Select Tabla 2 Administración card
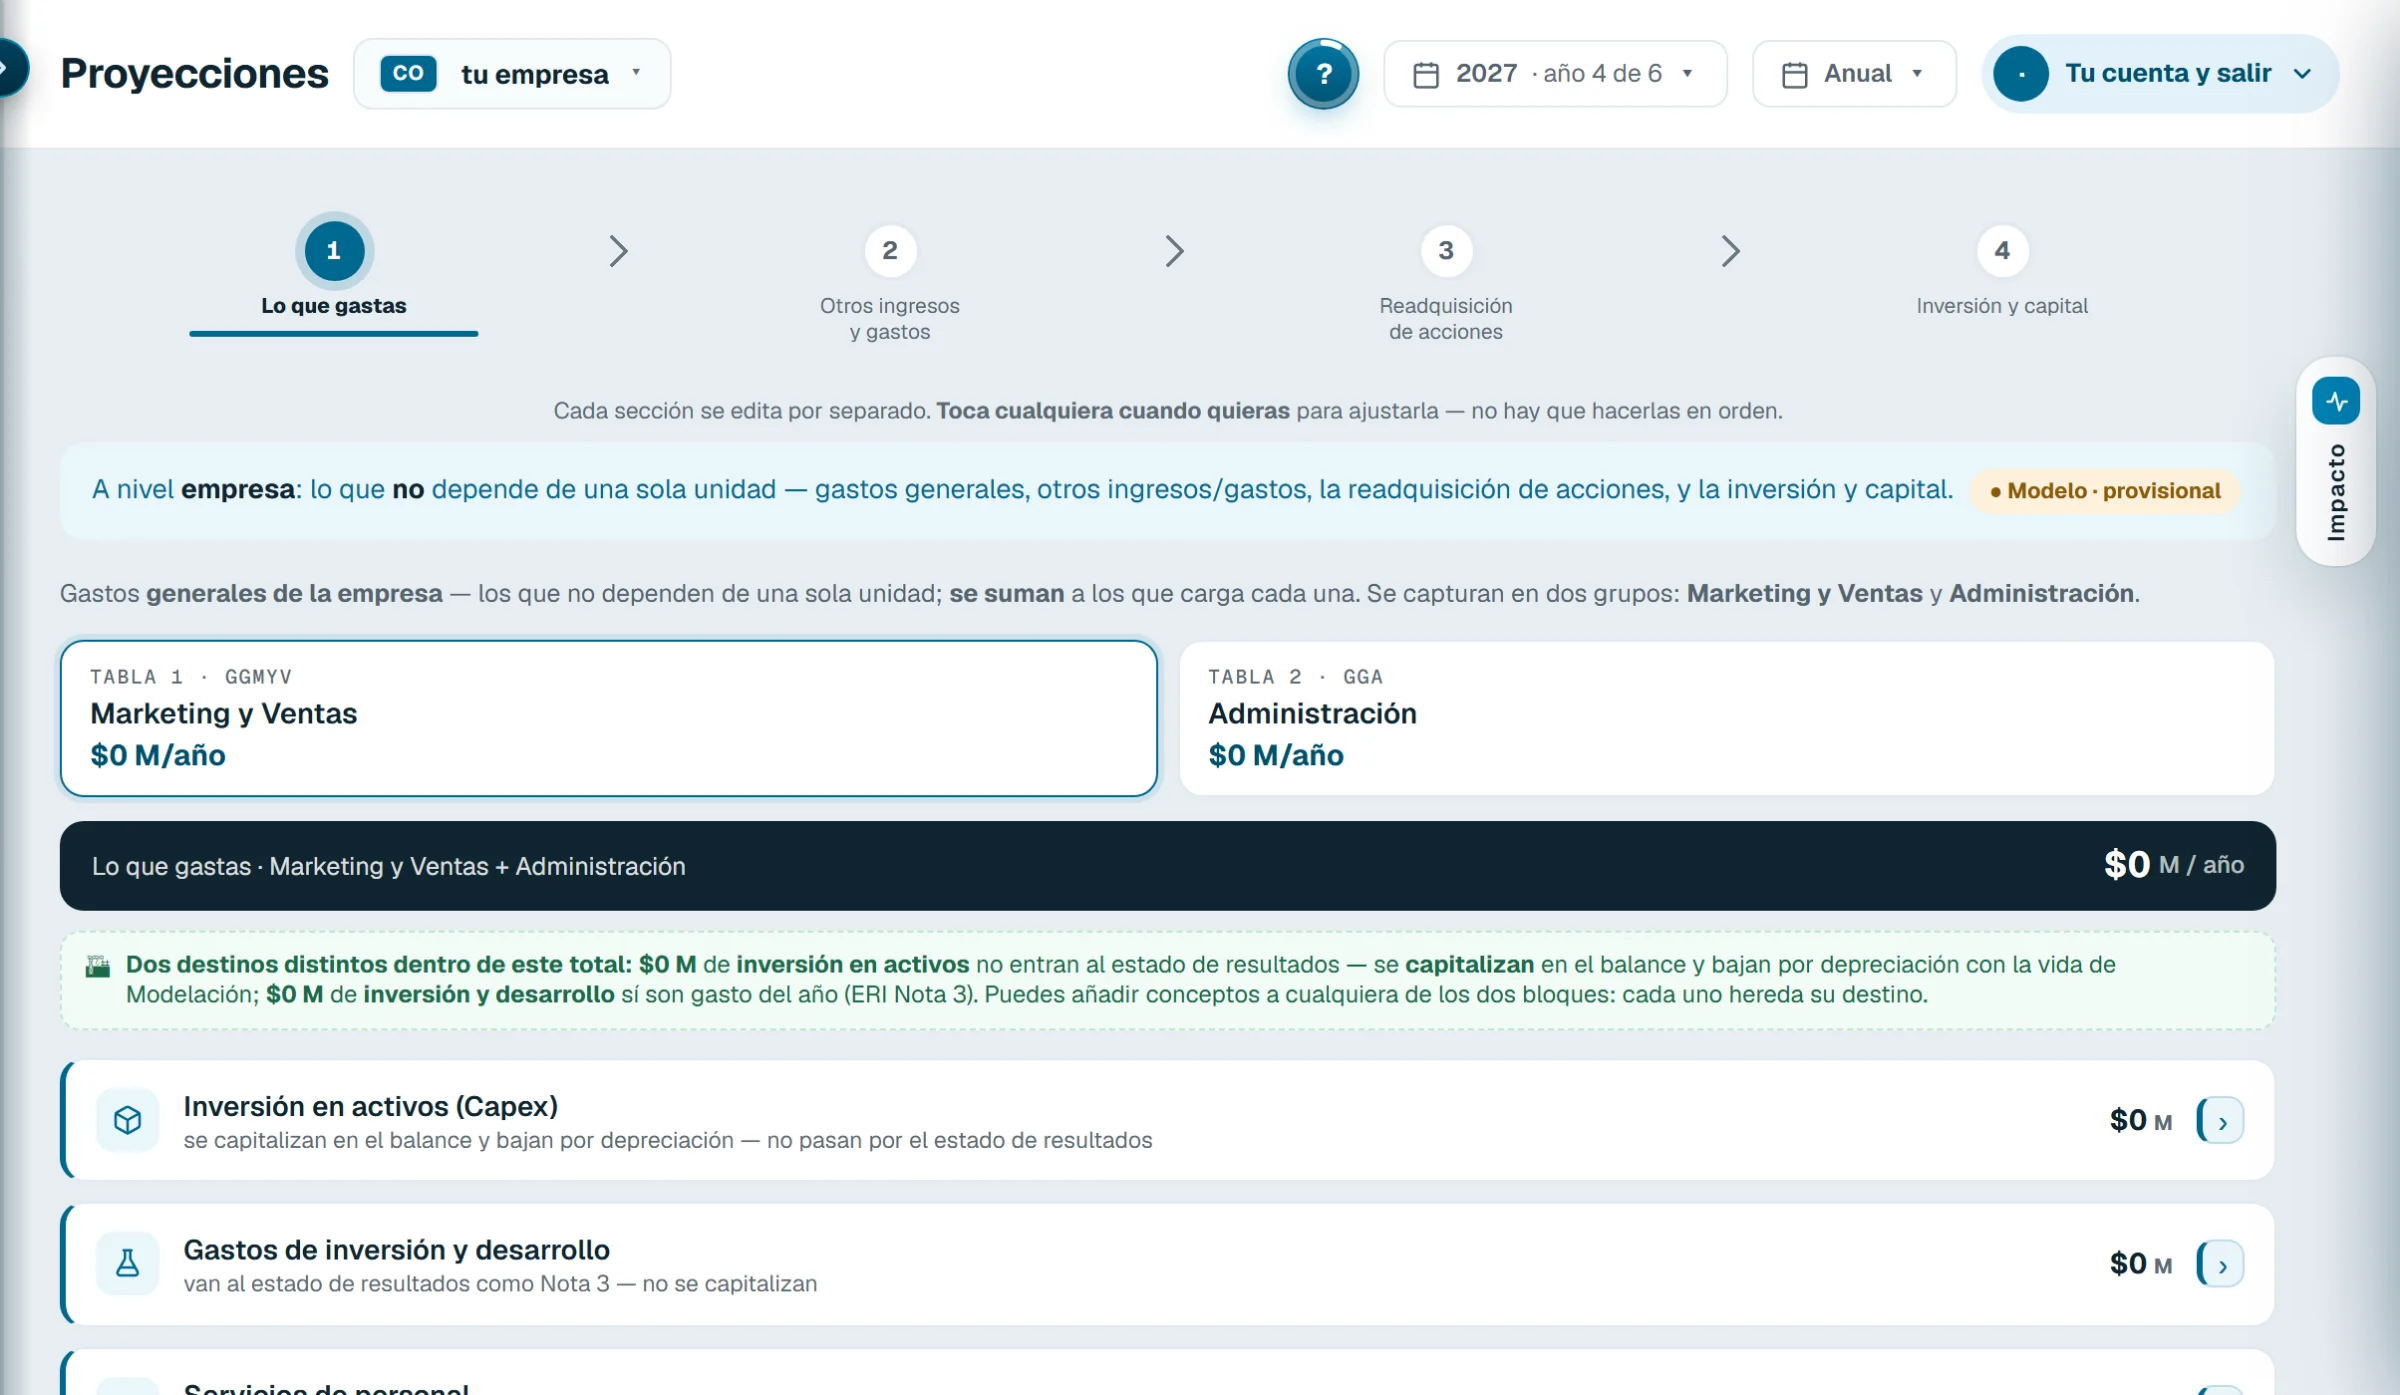2400x1395 pixels. [x=1727, y=718]
